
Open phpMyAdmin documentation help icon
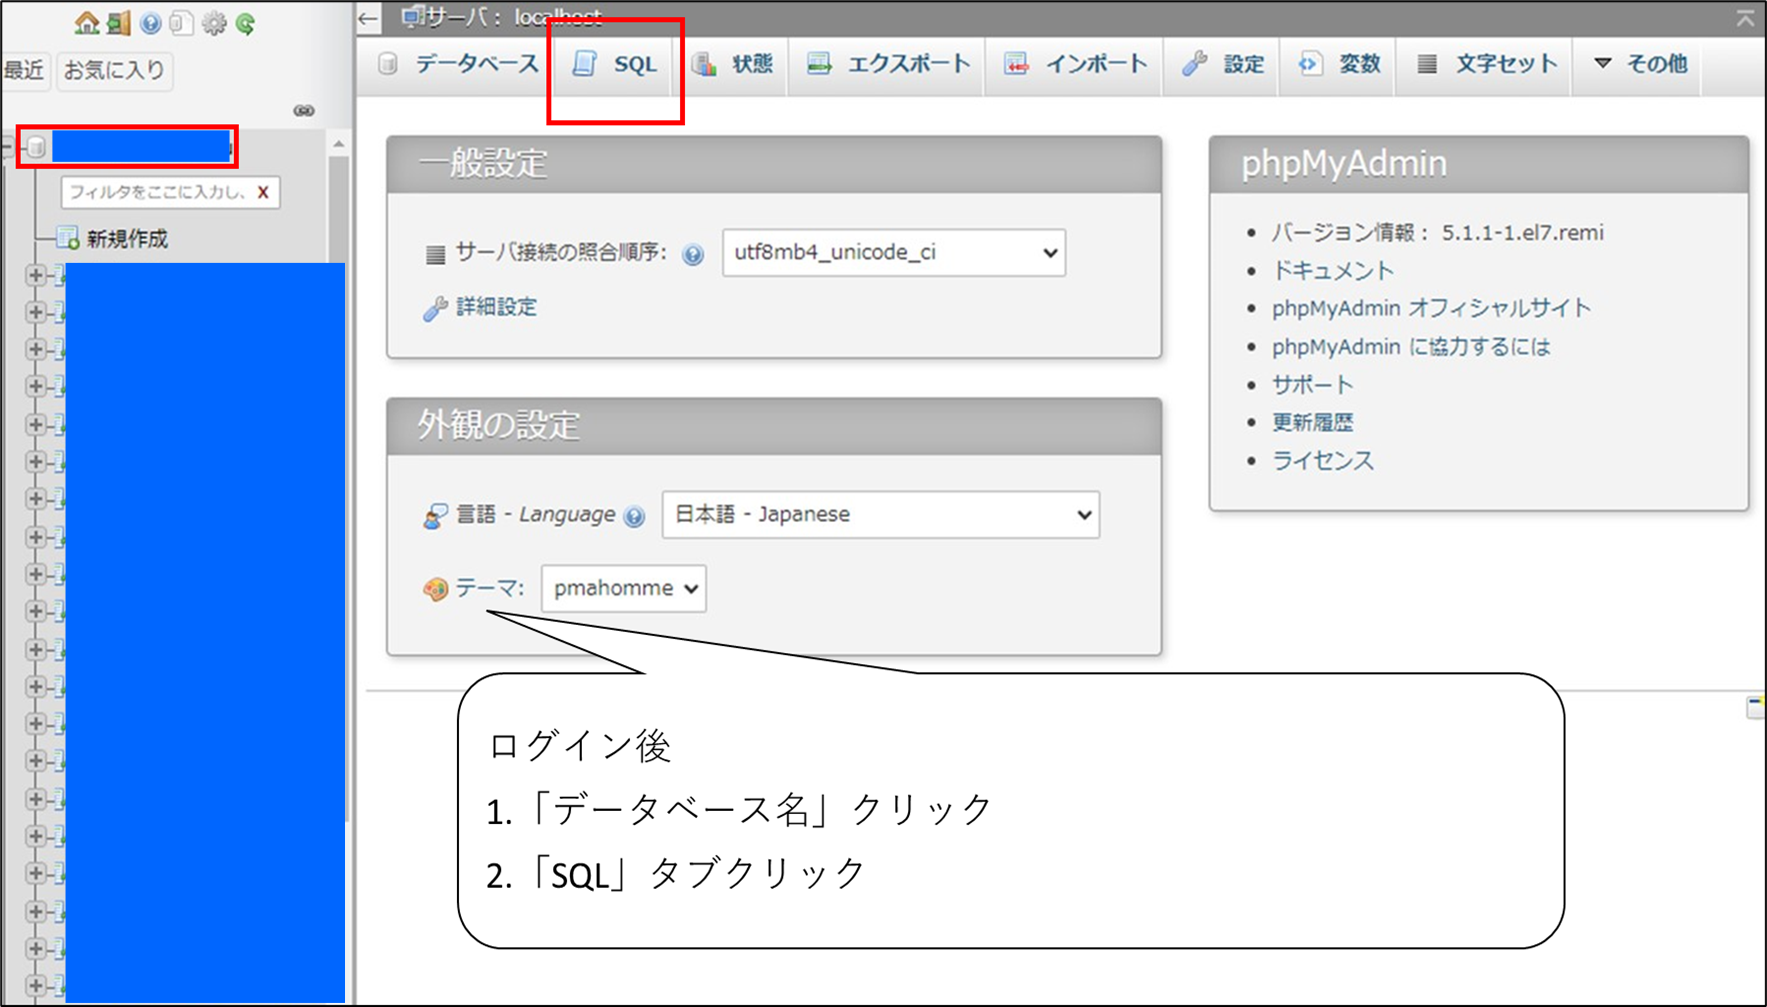pyautogui.click(x=150, y=22)
